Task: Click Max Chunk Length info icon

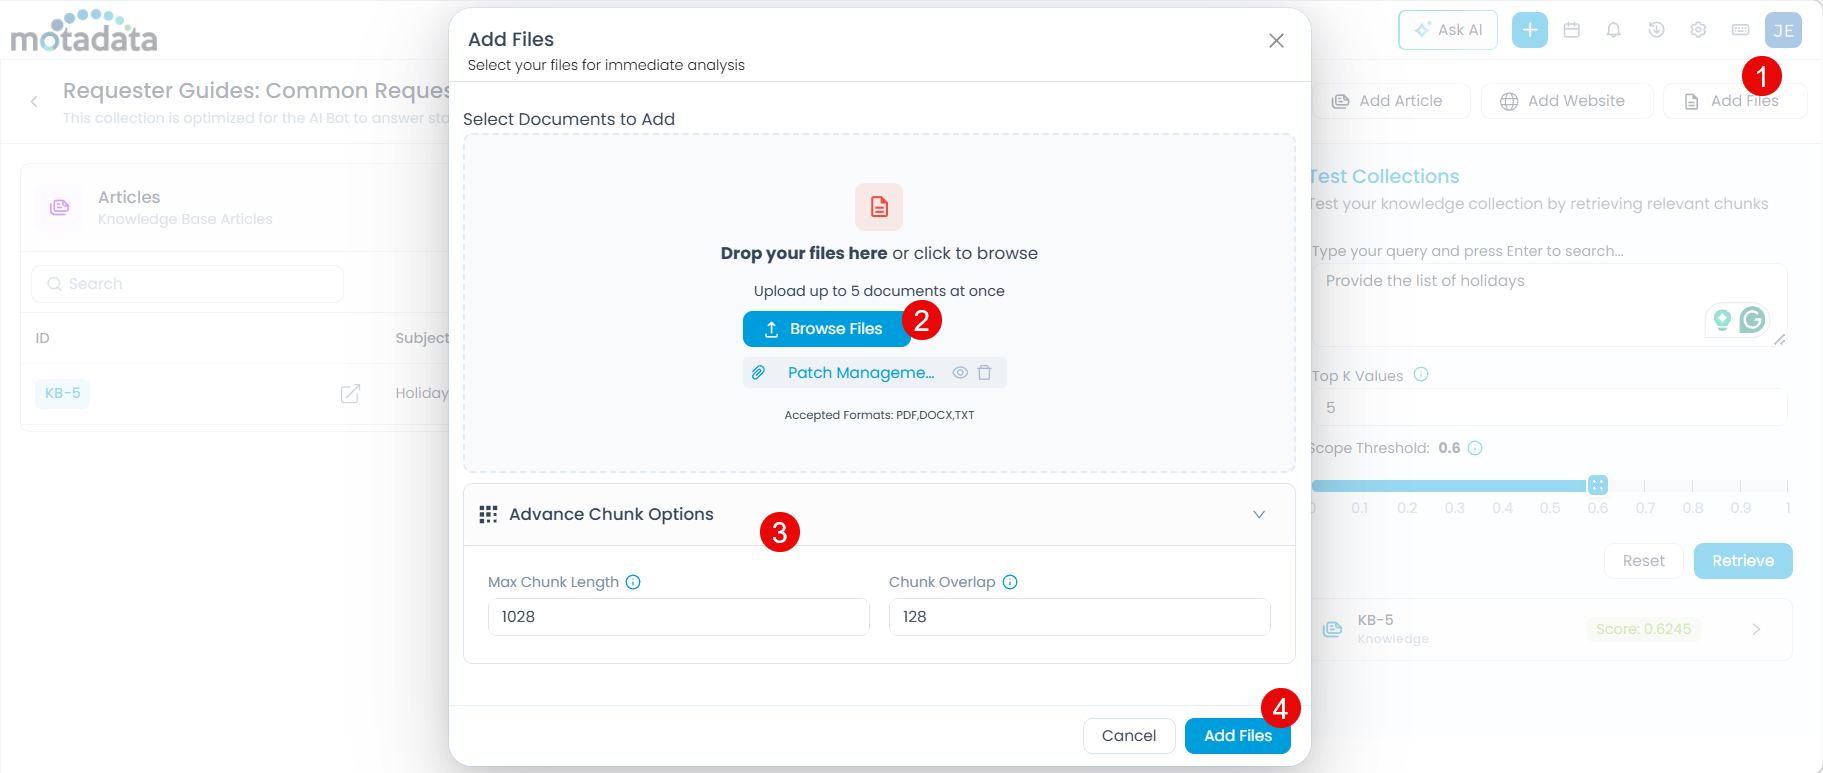Action: pyautogui.click(x=633, y=582)
